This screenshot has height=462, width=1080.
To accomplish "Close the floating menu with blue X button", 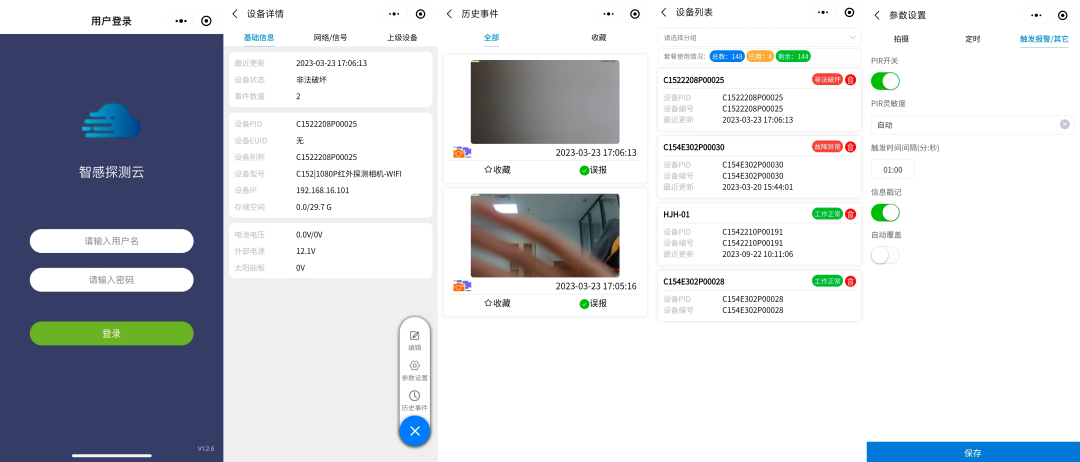I will coord(414,430).
